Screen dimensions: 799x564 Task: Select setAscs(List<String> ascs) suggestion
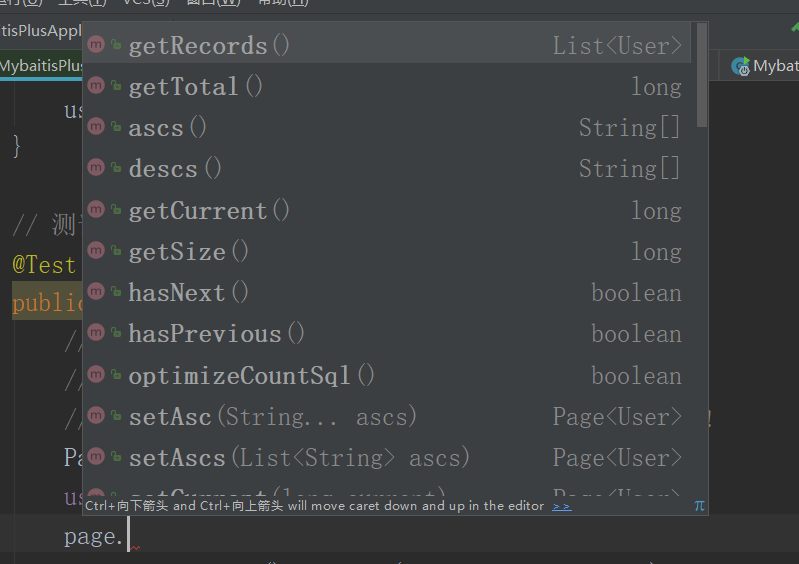tap(387, 458)
